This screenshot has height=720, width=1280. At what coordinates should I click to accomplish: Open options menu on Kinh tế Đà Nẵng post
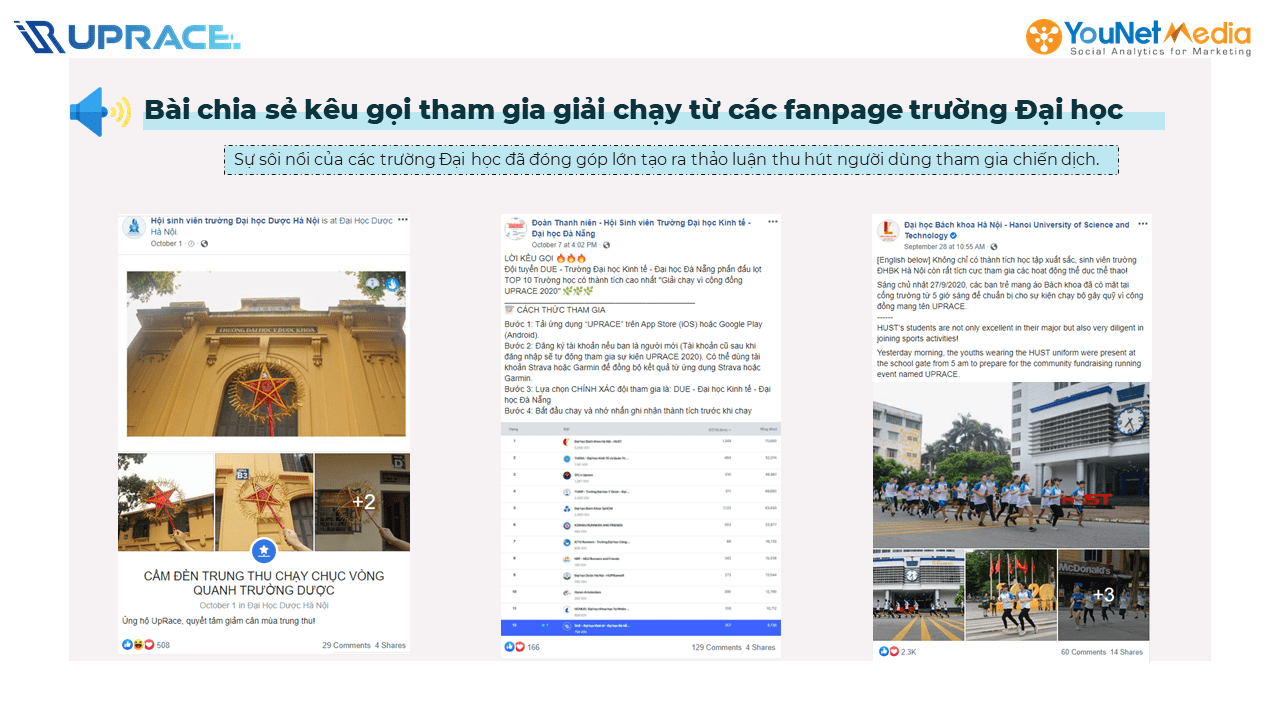coord(771,221)
